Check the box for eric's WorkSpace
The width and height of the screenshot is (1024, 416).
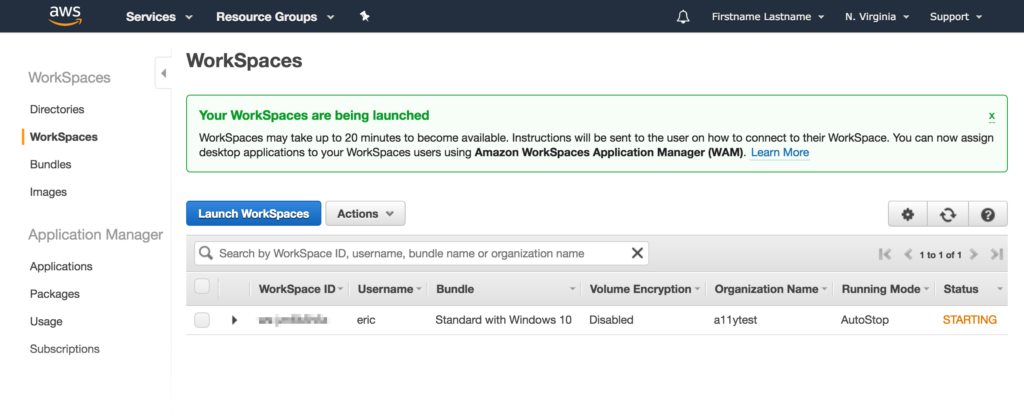(x=202, y=320)
